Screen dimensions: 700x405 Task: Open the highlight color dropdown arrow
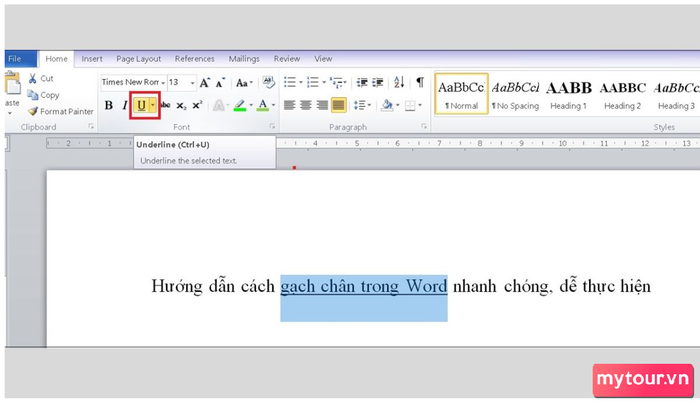(251, 105)
